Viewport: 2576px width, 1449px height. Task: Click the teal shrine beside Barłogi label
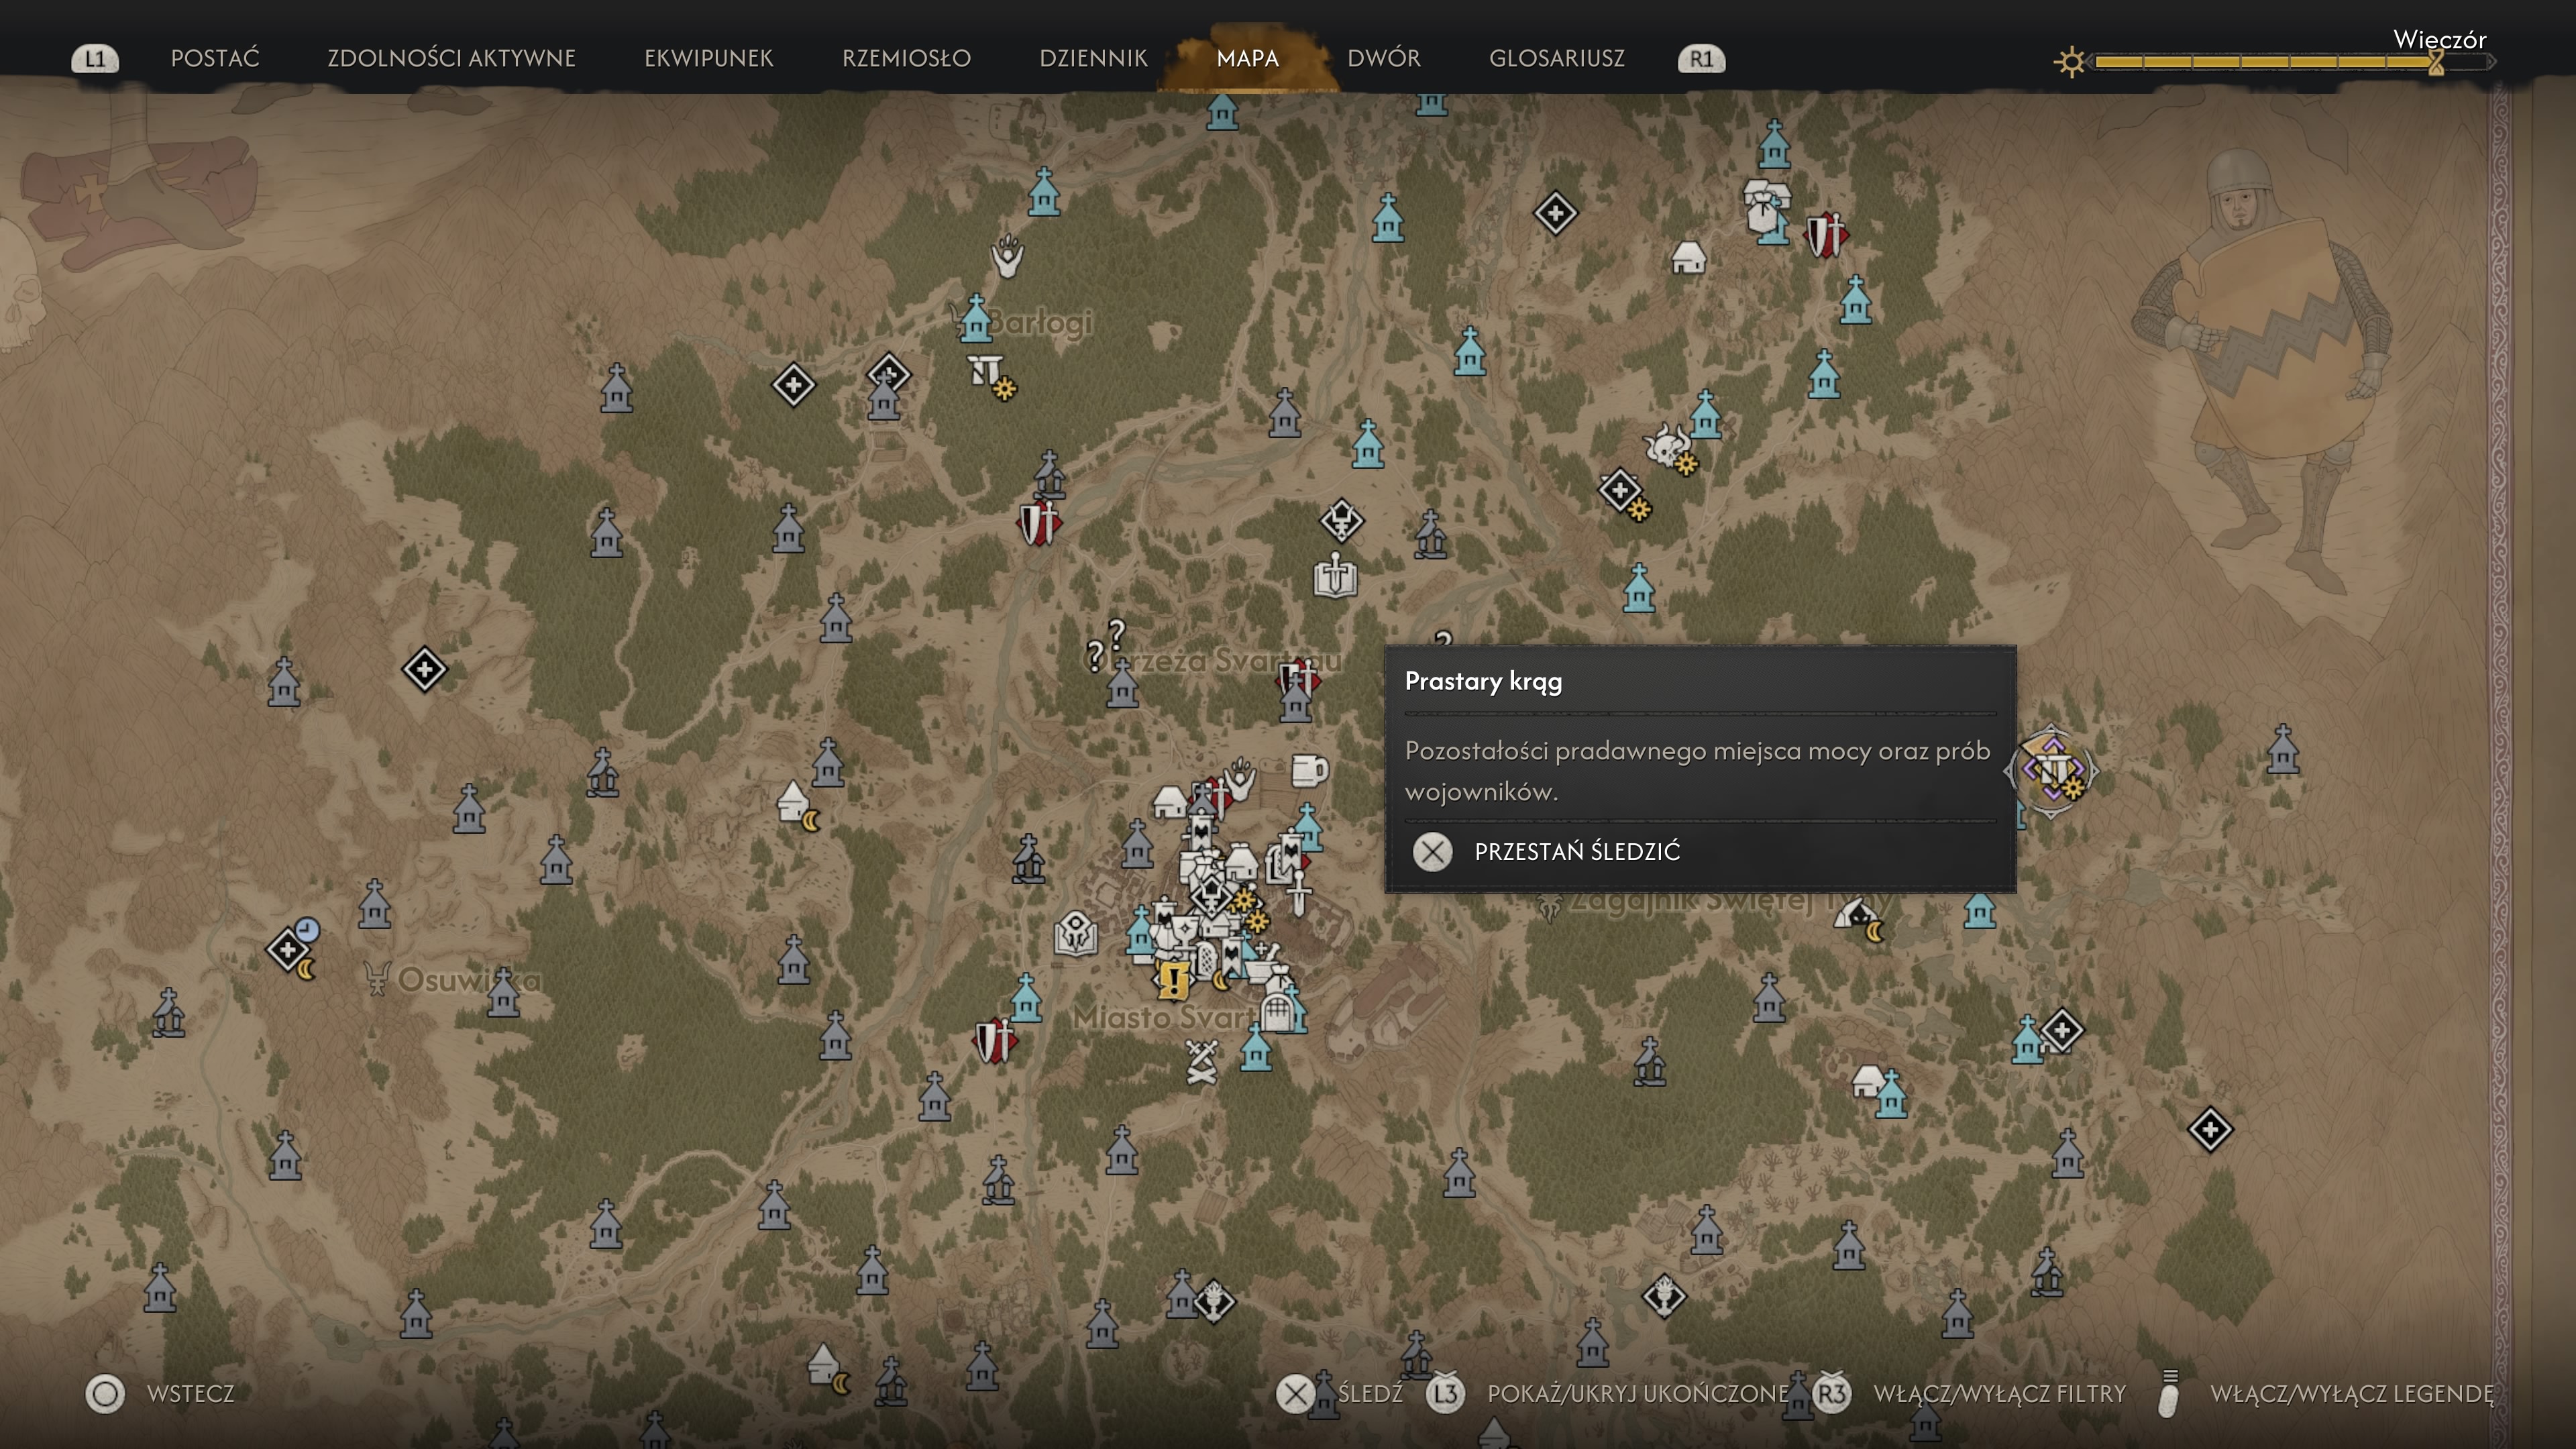pyautogui.click(x=975, y=318)
